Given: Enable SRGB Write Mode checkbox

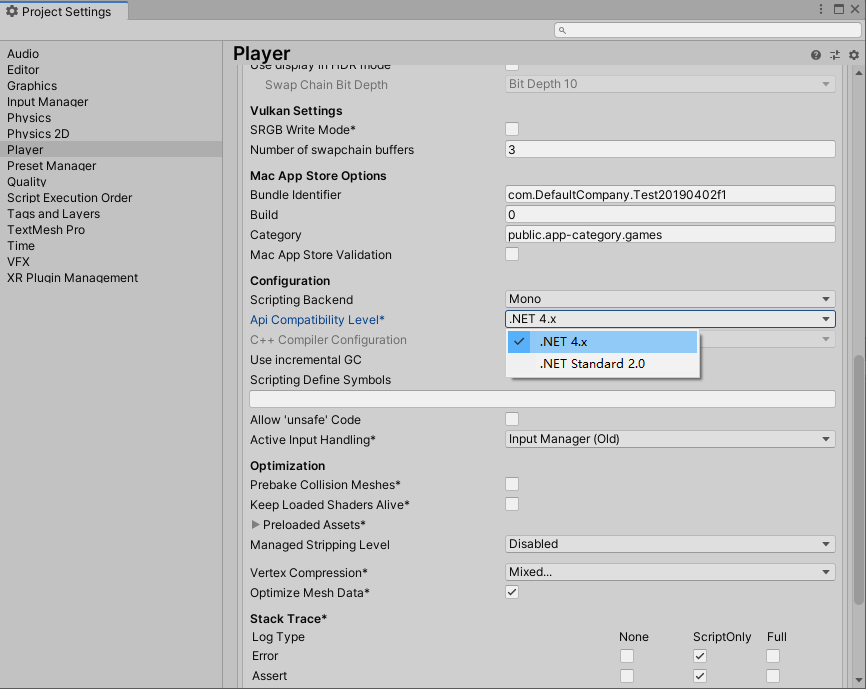Looking at the screenshot, I should (512, 129).
